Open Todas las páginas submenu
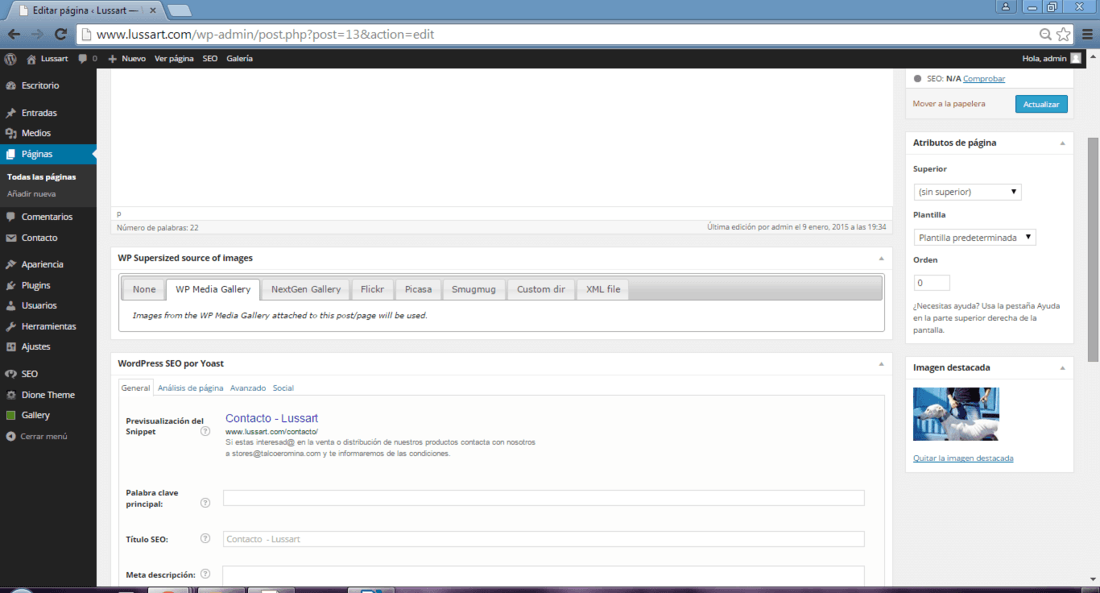 (41, 177)
